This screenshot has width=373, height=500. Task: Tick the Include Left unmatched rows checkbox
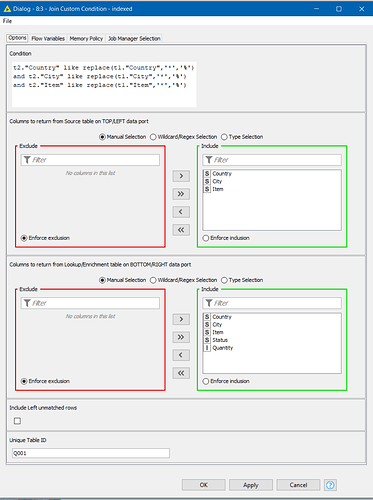coord(17,421)
